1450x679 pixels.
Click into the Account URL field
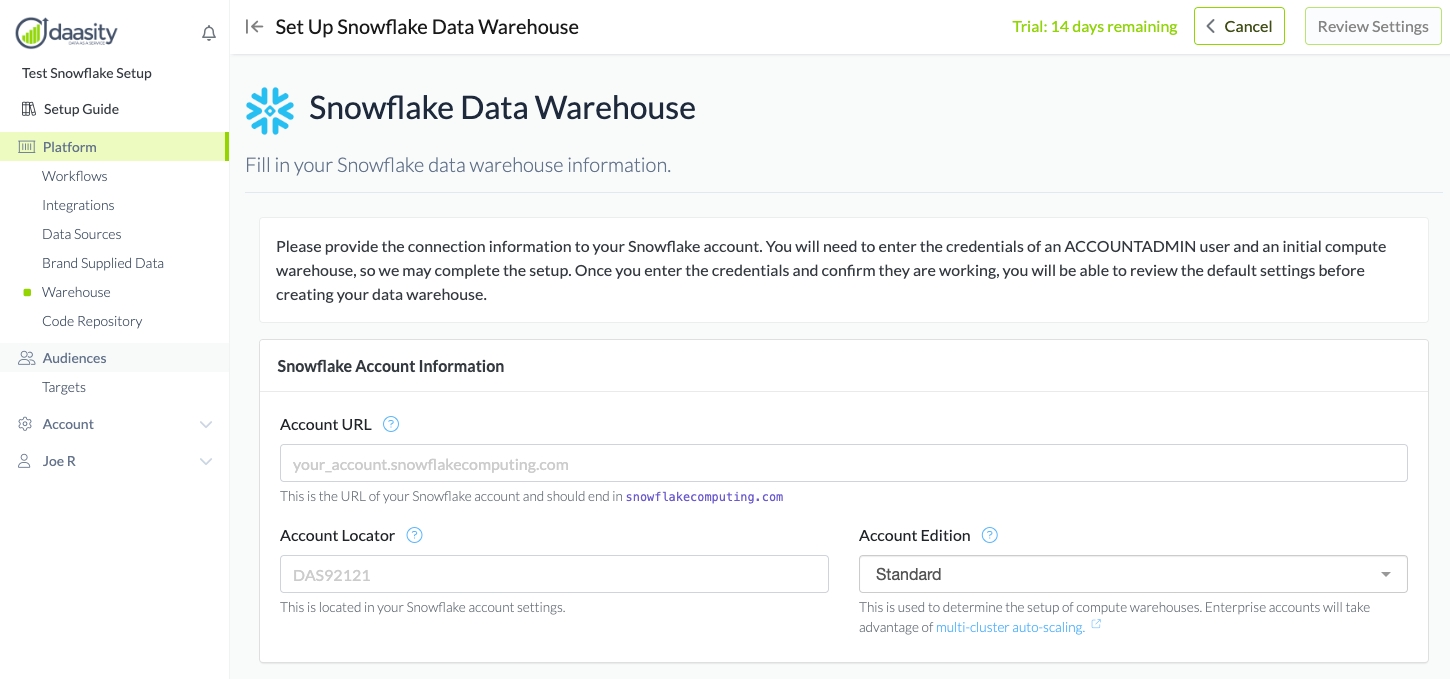coord(843,464)
